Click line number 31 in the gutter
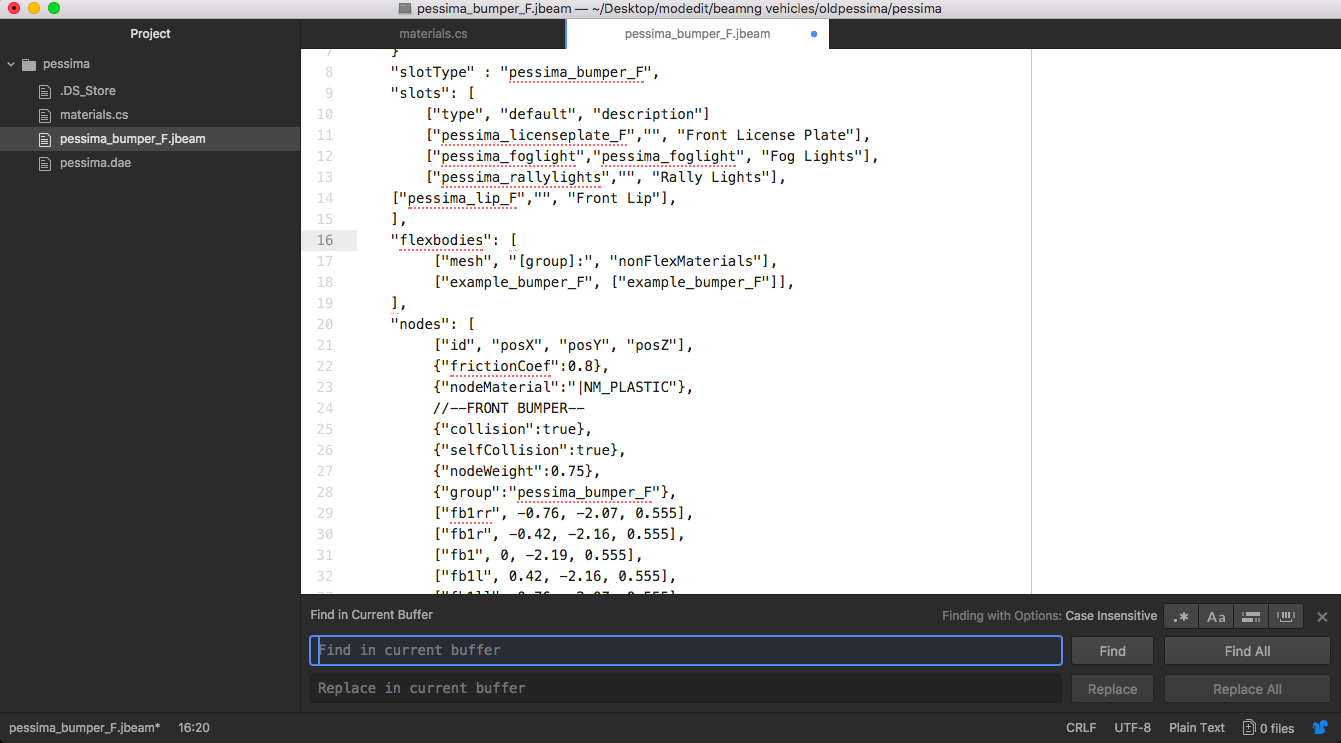The height and width of the screenshot is (743, 1341). (x=325, y=555)
